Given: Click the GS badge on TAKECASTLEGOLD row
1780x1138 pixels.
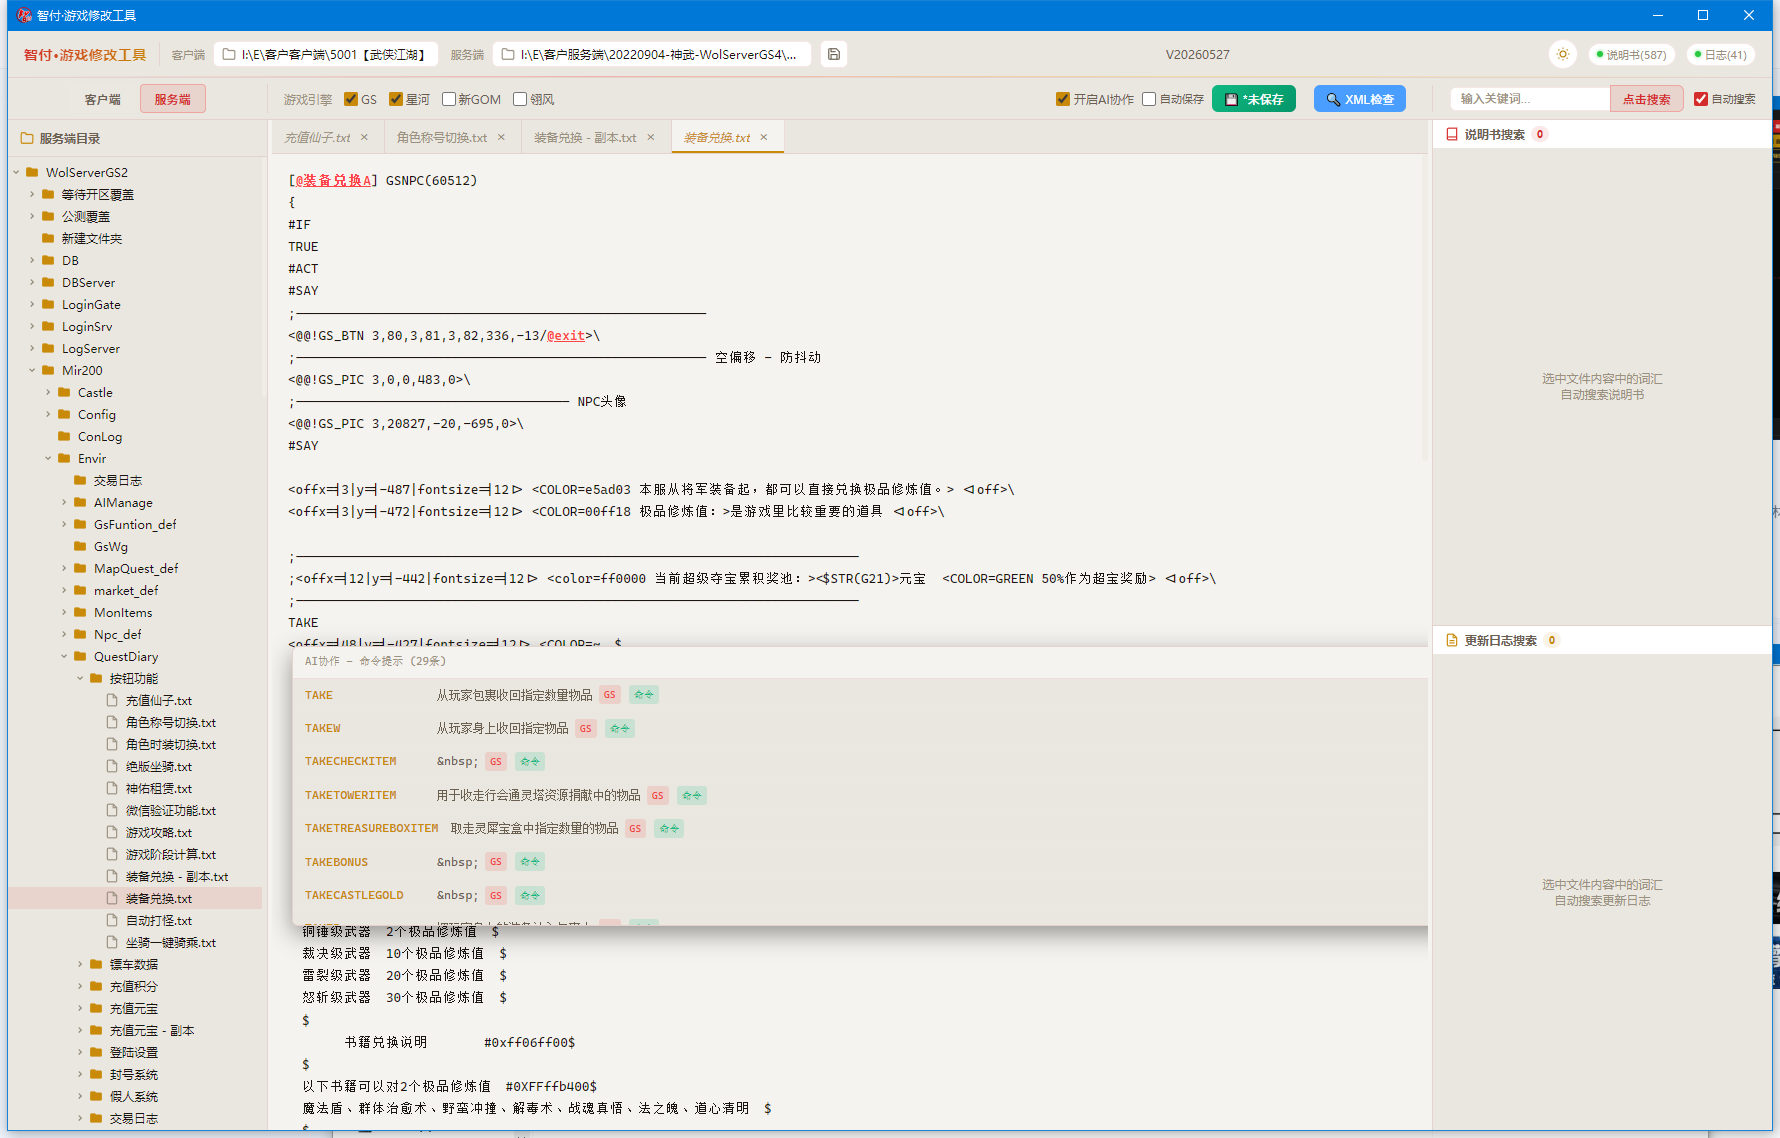Looking at the screenshot, I should pos(496,895).
